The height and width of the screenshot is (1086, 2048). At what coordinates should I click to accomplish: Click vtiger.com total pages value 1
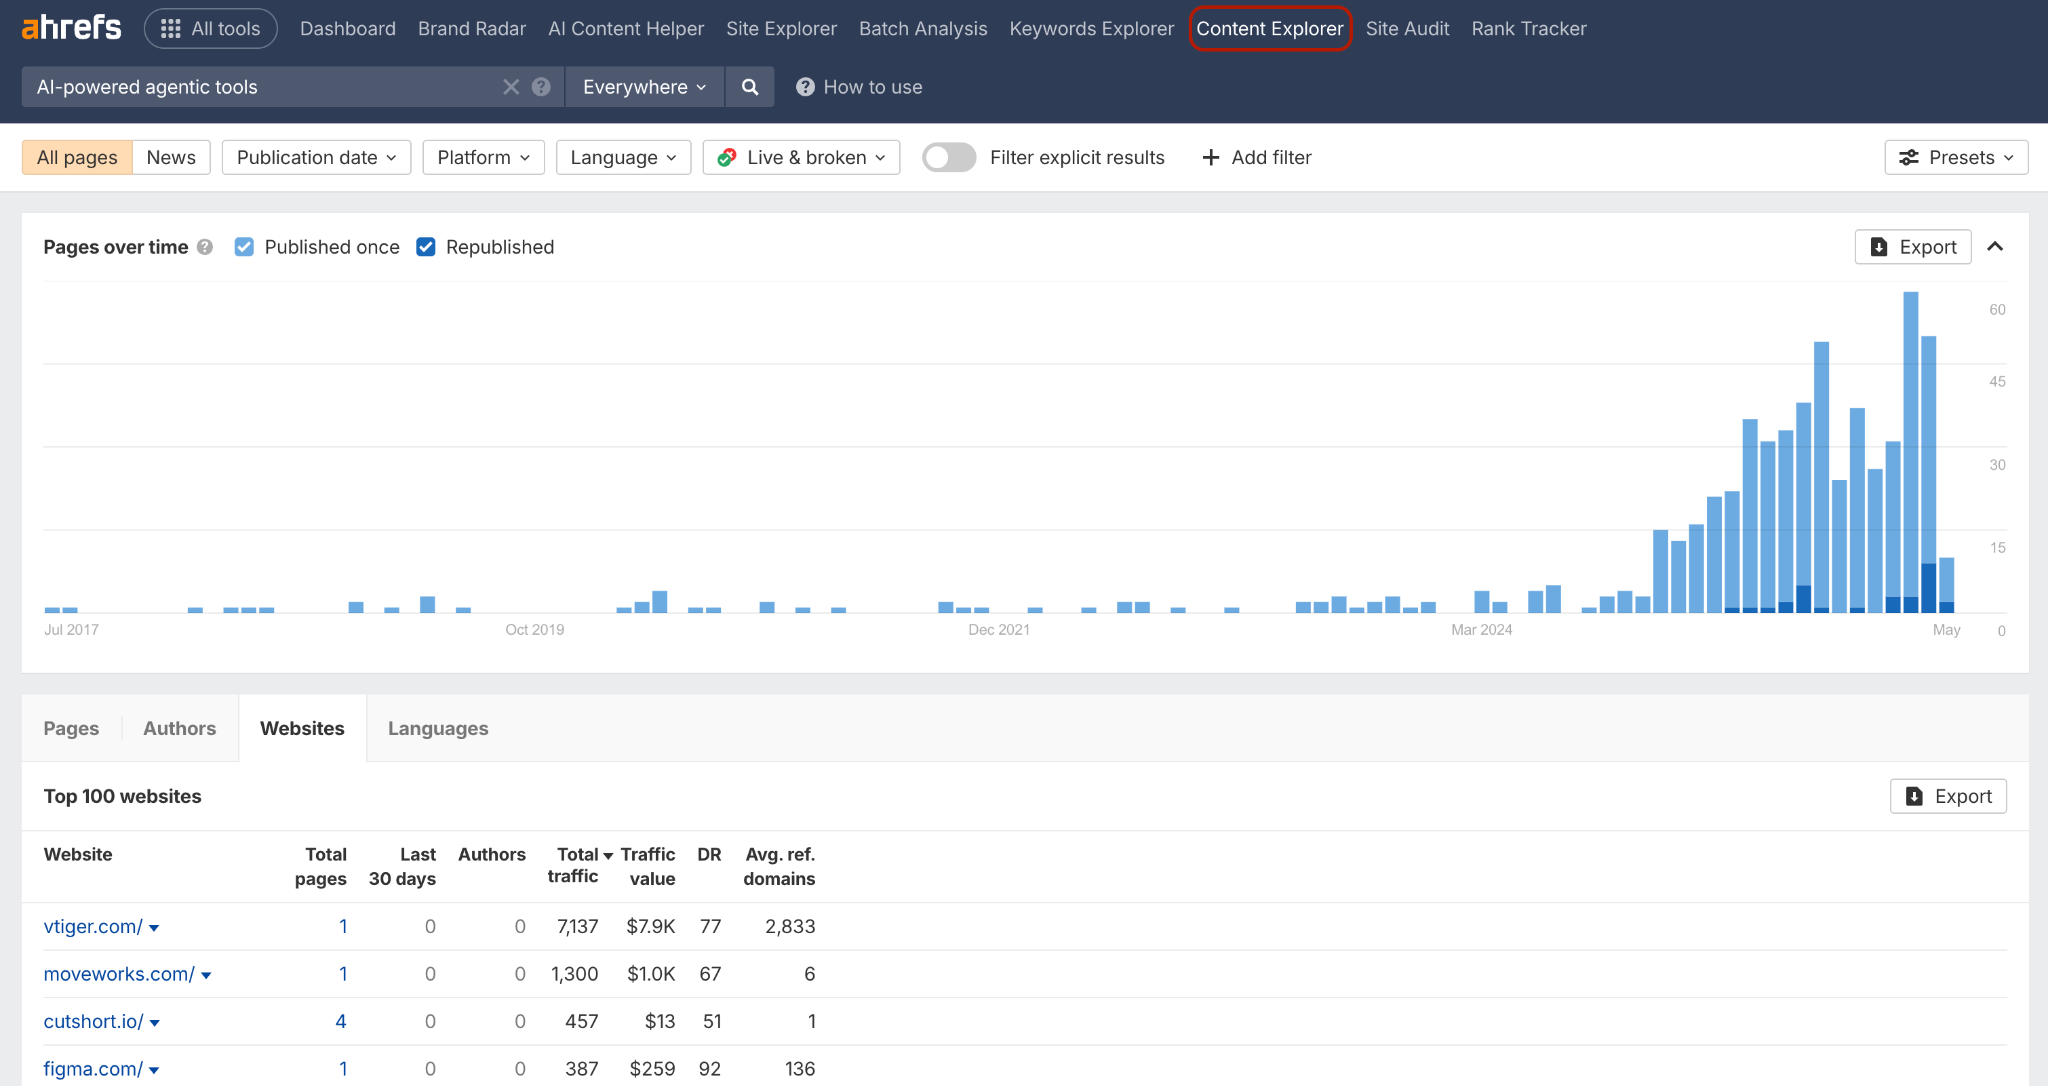(x=343, y=926)
